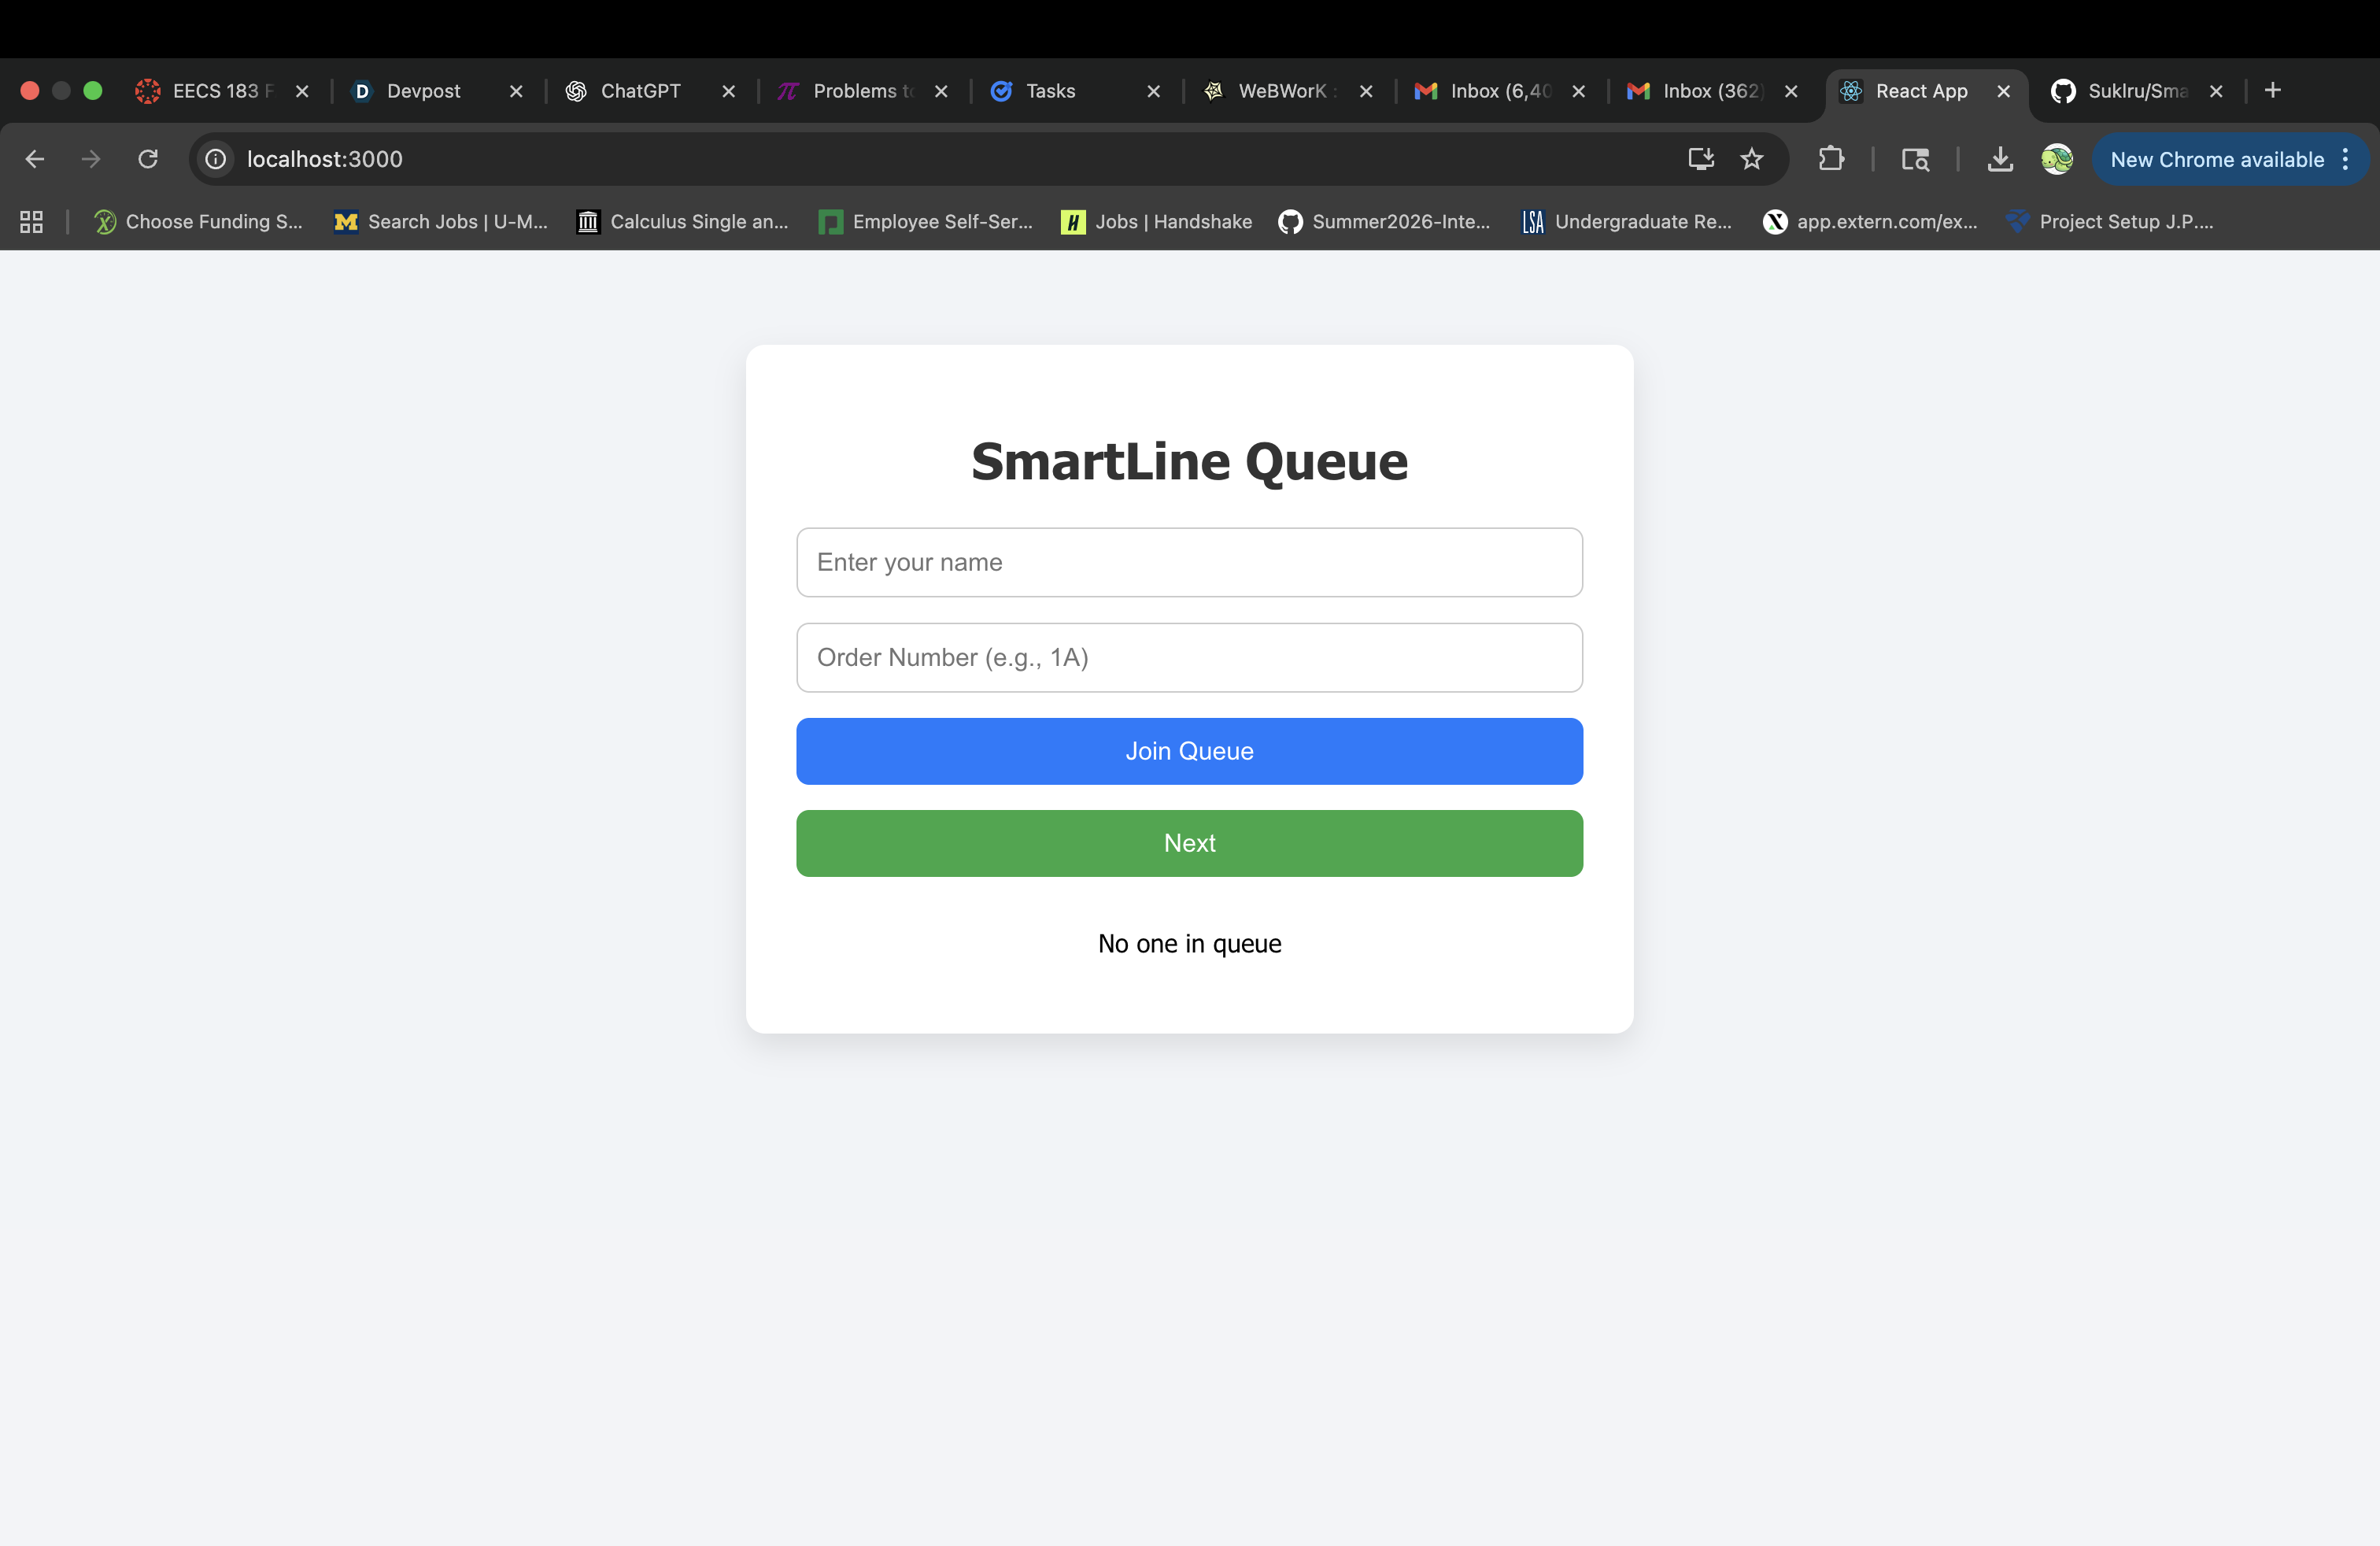Click New Chrome available update button
The height and width of the screenshot is (1546, 2380).
click(x=2216, y=159)
